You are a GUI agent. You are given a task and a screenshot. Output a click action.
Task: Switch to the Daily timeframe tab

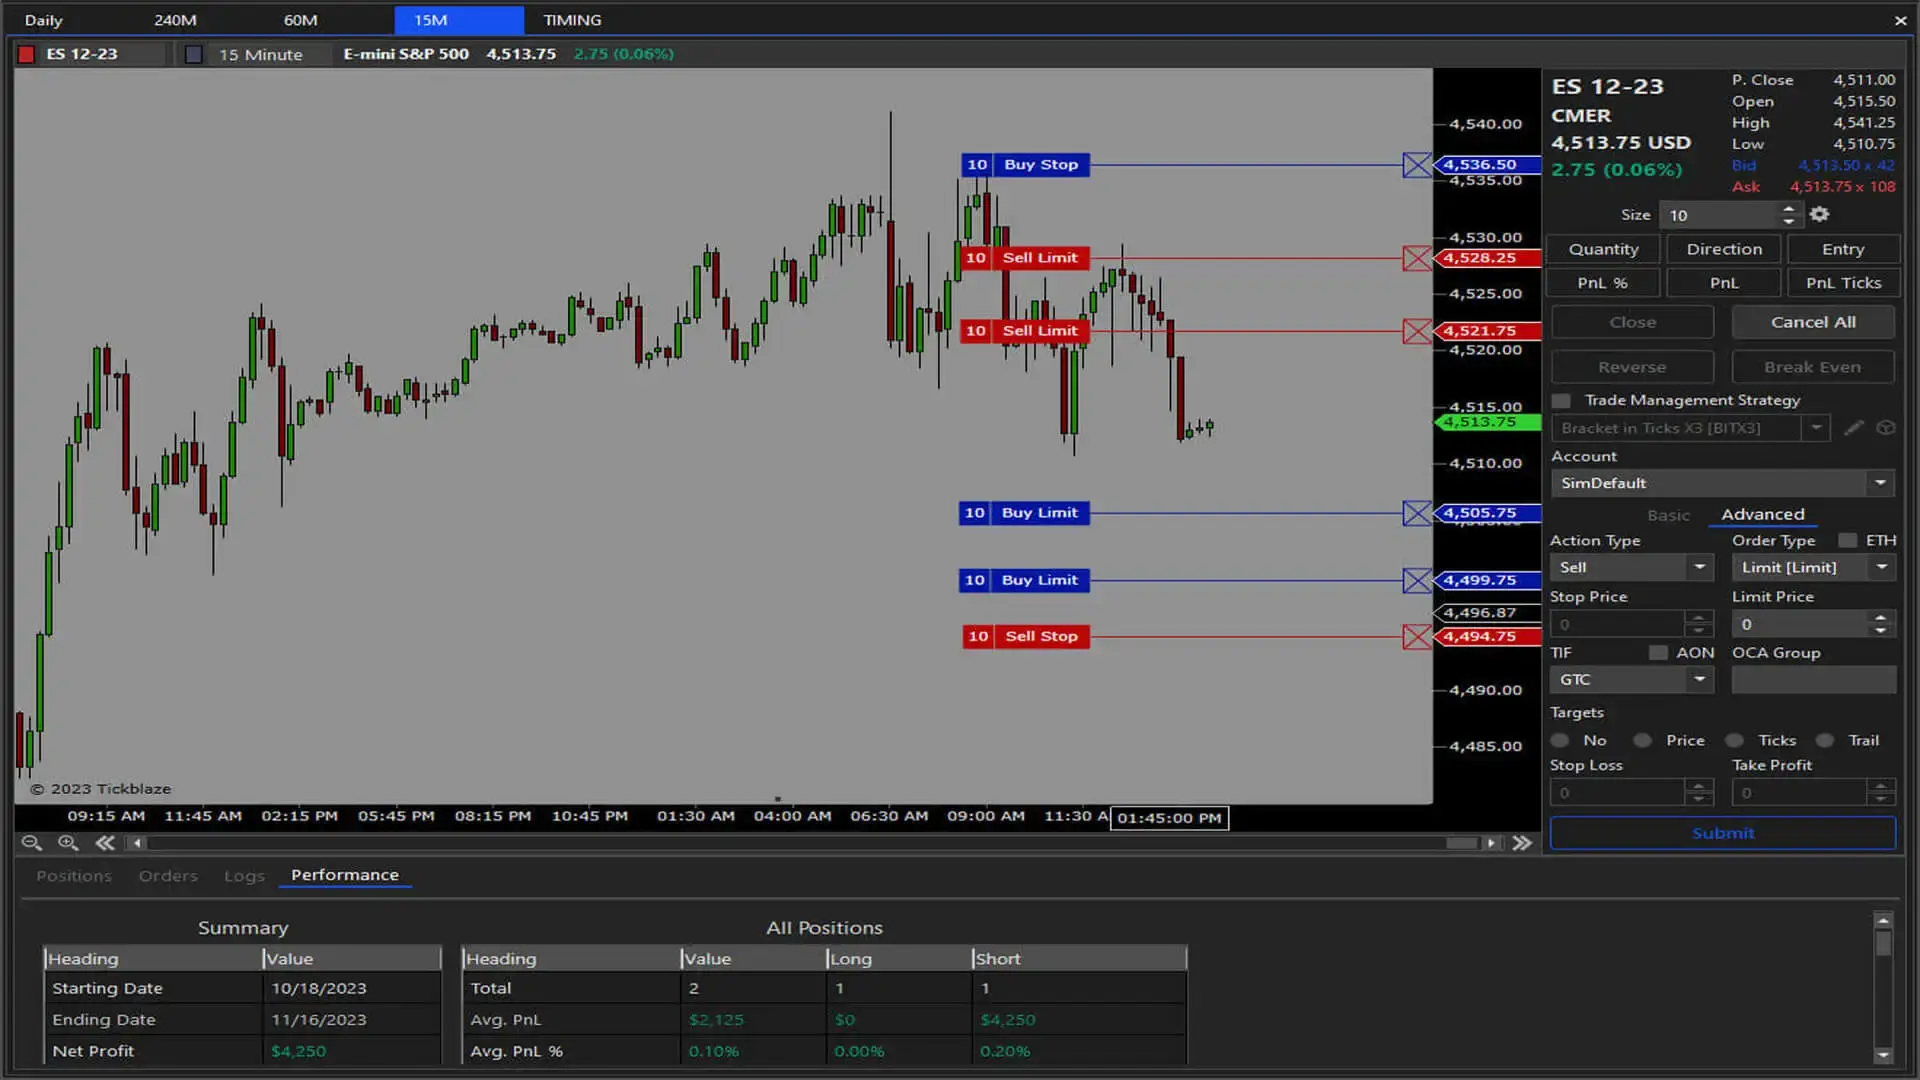tap(43, 20)
